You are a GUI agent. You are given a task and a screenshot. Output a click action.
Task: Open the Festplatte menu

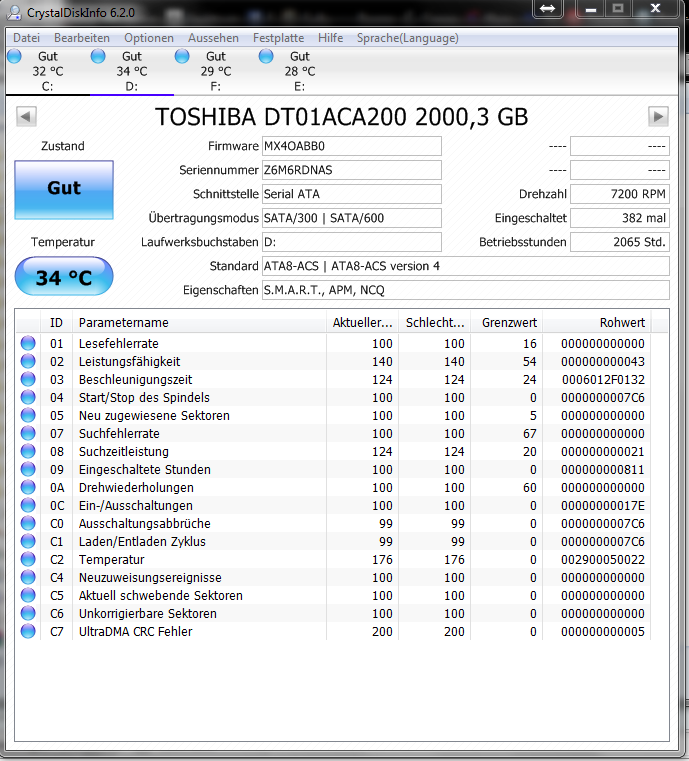pos(278,38)
